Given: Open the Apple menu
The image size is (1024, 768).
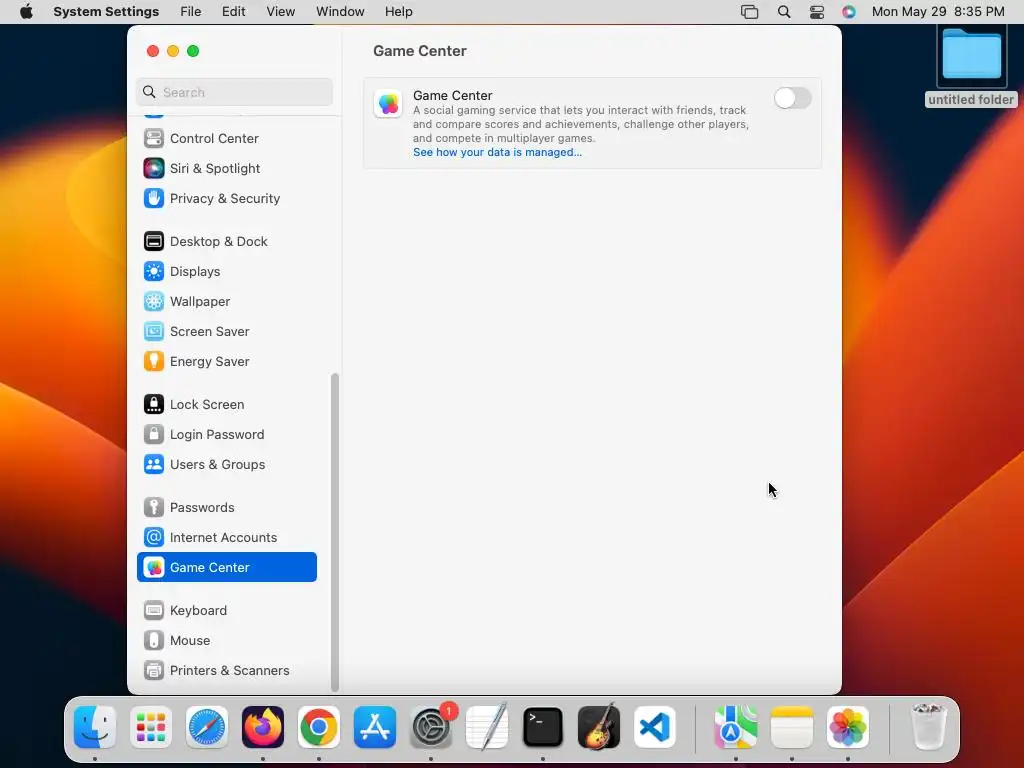Looking at the screenshot, I should tap(26, 12).
